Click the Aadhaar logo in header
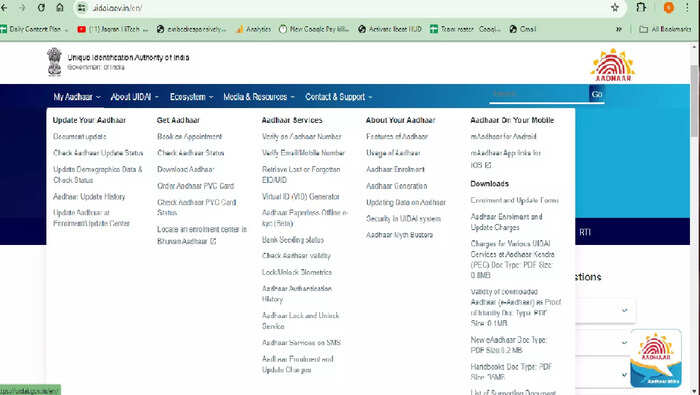 click(x=613, y=65)
